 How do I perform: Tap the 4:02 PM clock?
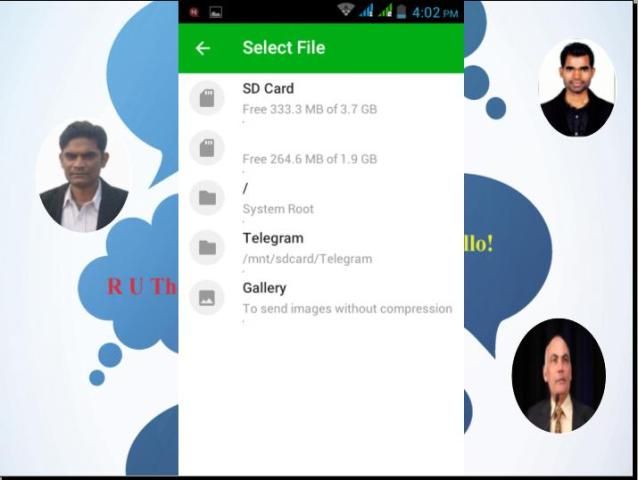[435, 13]
